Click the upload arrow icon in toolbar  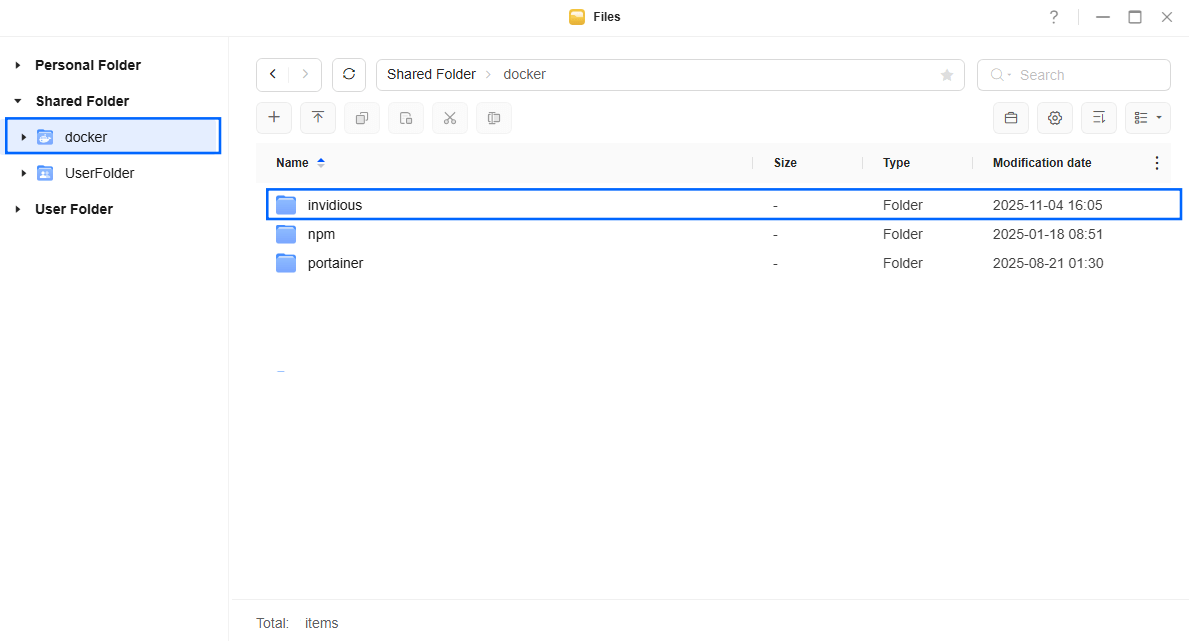[318, 118]
